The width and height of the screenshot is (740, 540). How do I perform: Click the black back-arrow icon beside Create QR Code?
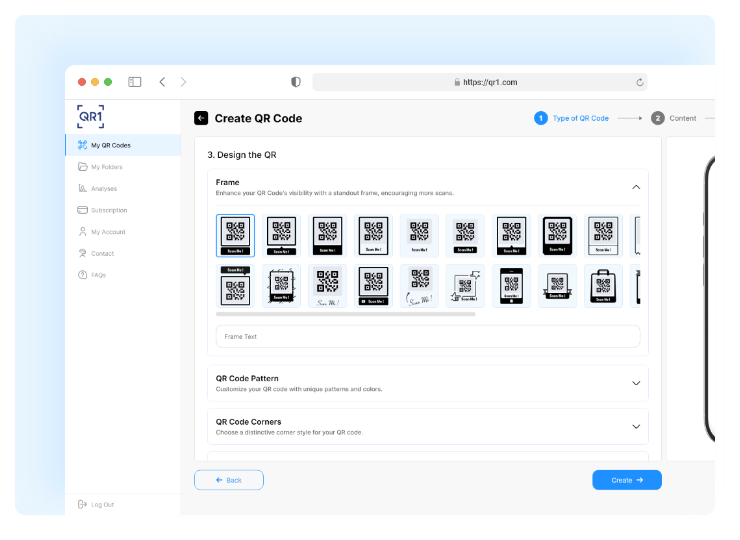point(201,118)
